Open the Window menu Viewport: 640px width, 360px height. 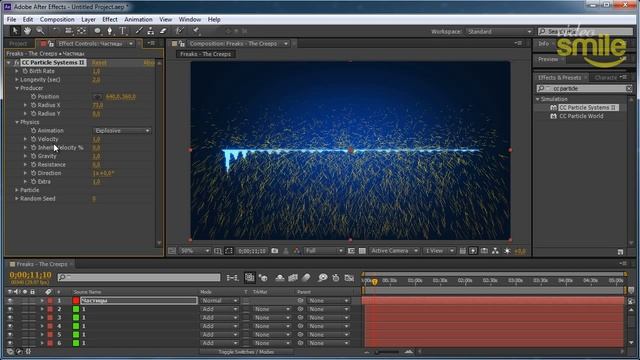190,19
